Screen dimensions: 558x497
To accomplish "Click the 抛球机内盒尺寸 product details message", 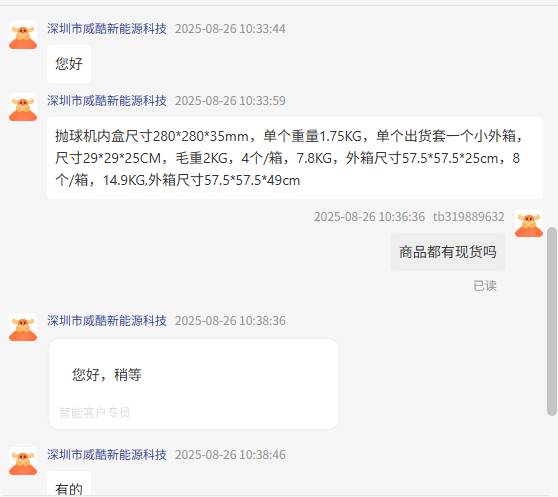I will pyautogui.click(x=295, y=158).
